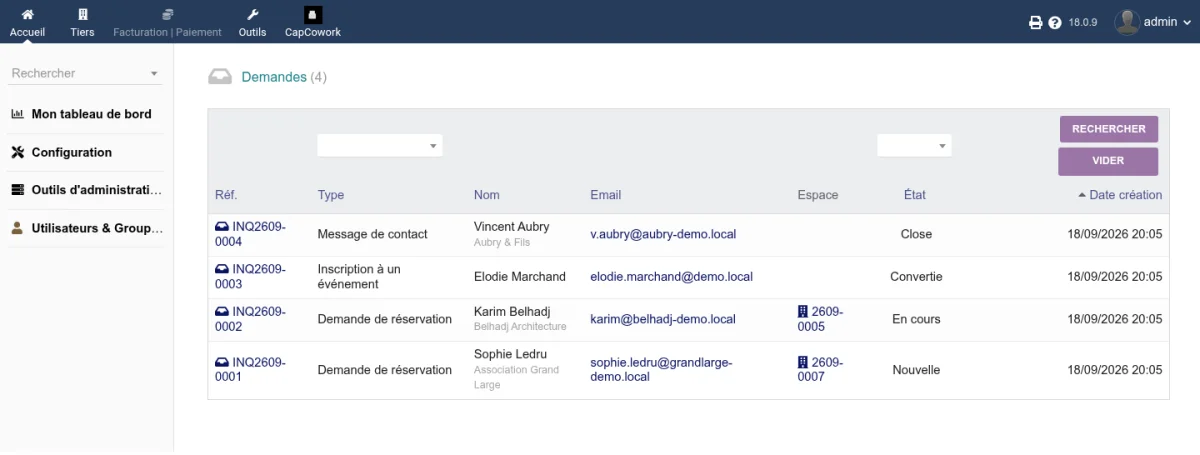Sort by Réf. column header
Screen dimensions: 1200x455
[x=226, y=195]
